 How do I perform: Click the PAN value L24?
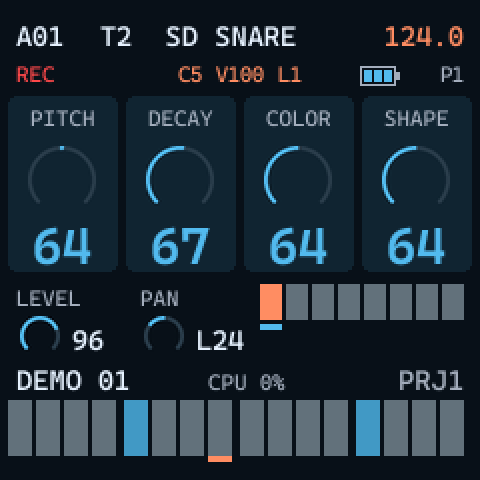(x=220, y=340)
